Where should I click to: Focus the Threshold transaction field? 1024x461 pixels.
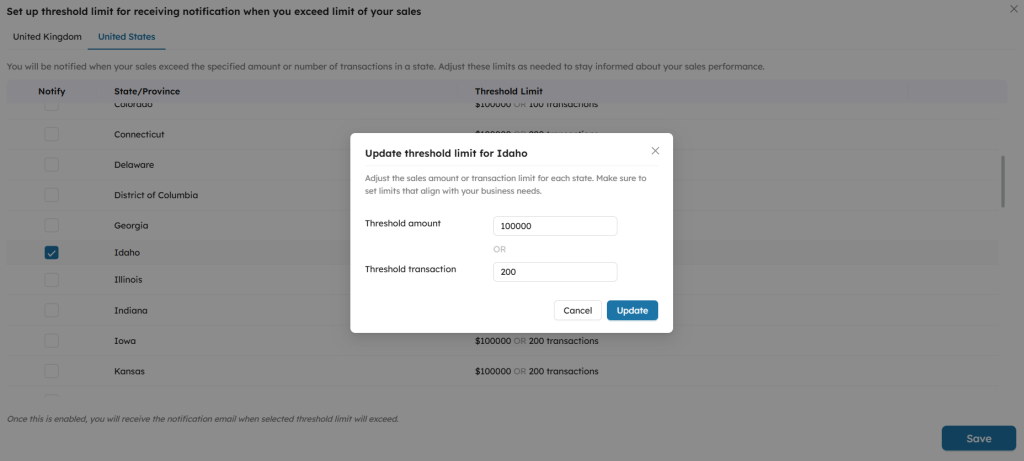[555, 272]
